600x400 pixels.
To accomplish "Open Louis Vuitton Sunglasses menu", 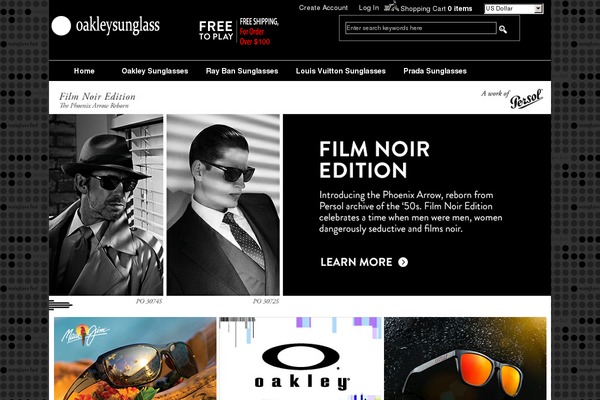I will (x=341, y=71).
